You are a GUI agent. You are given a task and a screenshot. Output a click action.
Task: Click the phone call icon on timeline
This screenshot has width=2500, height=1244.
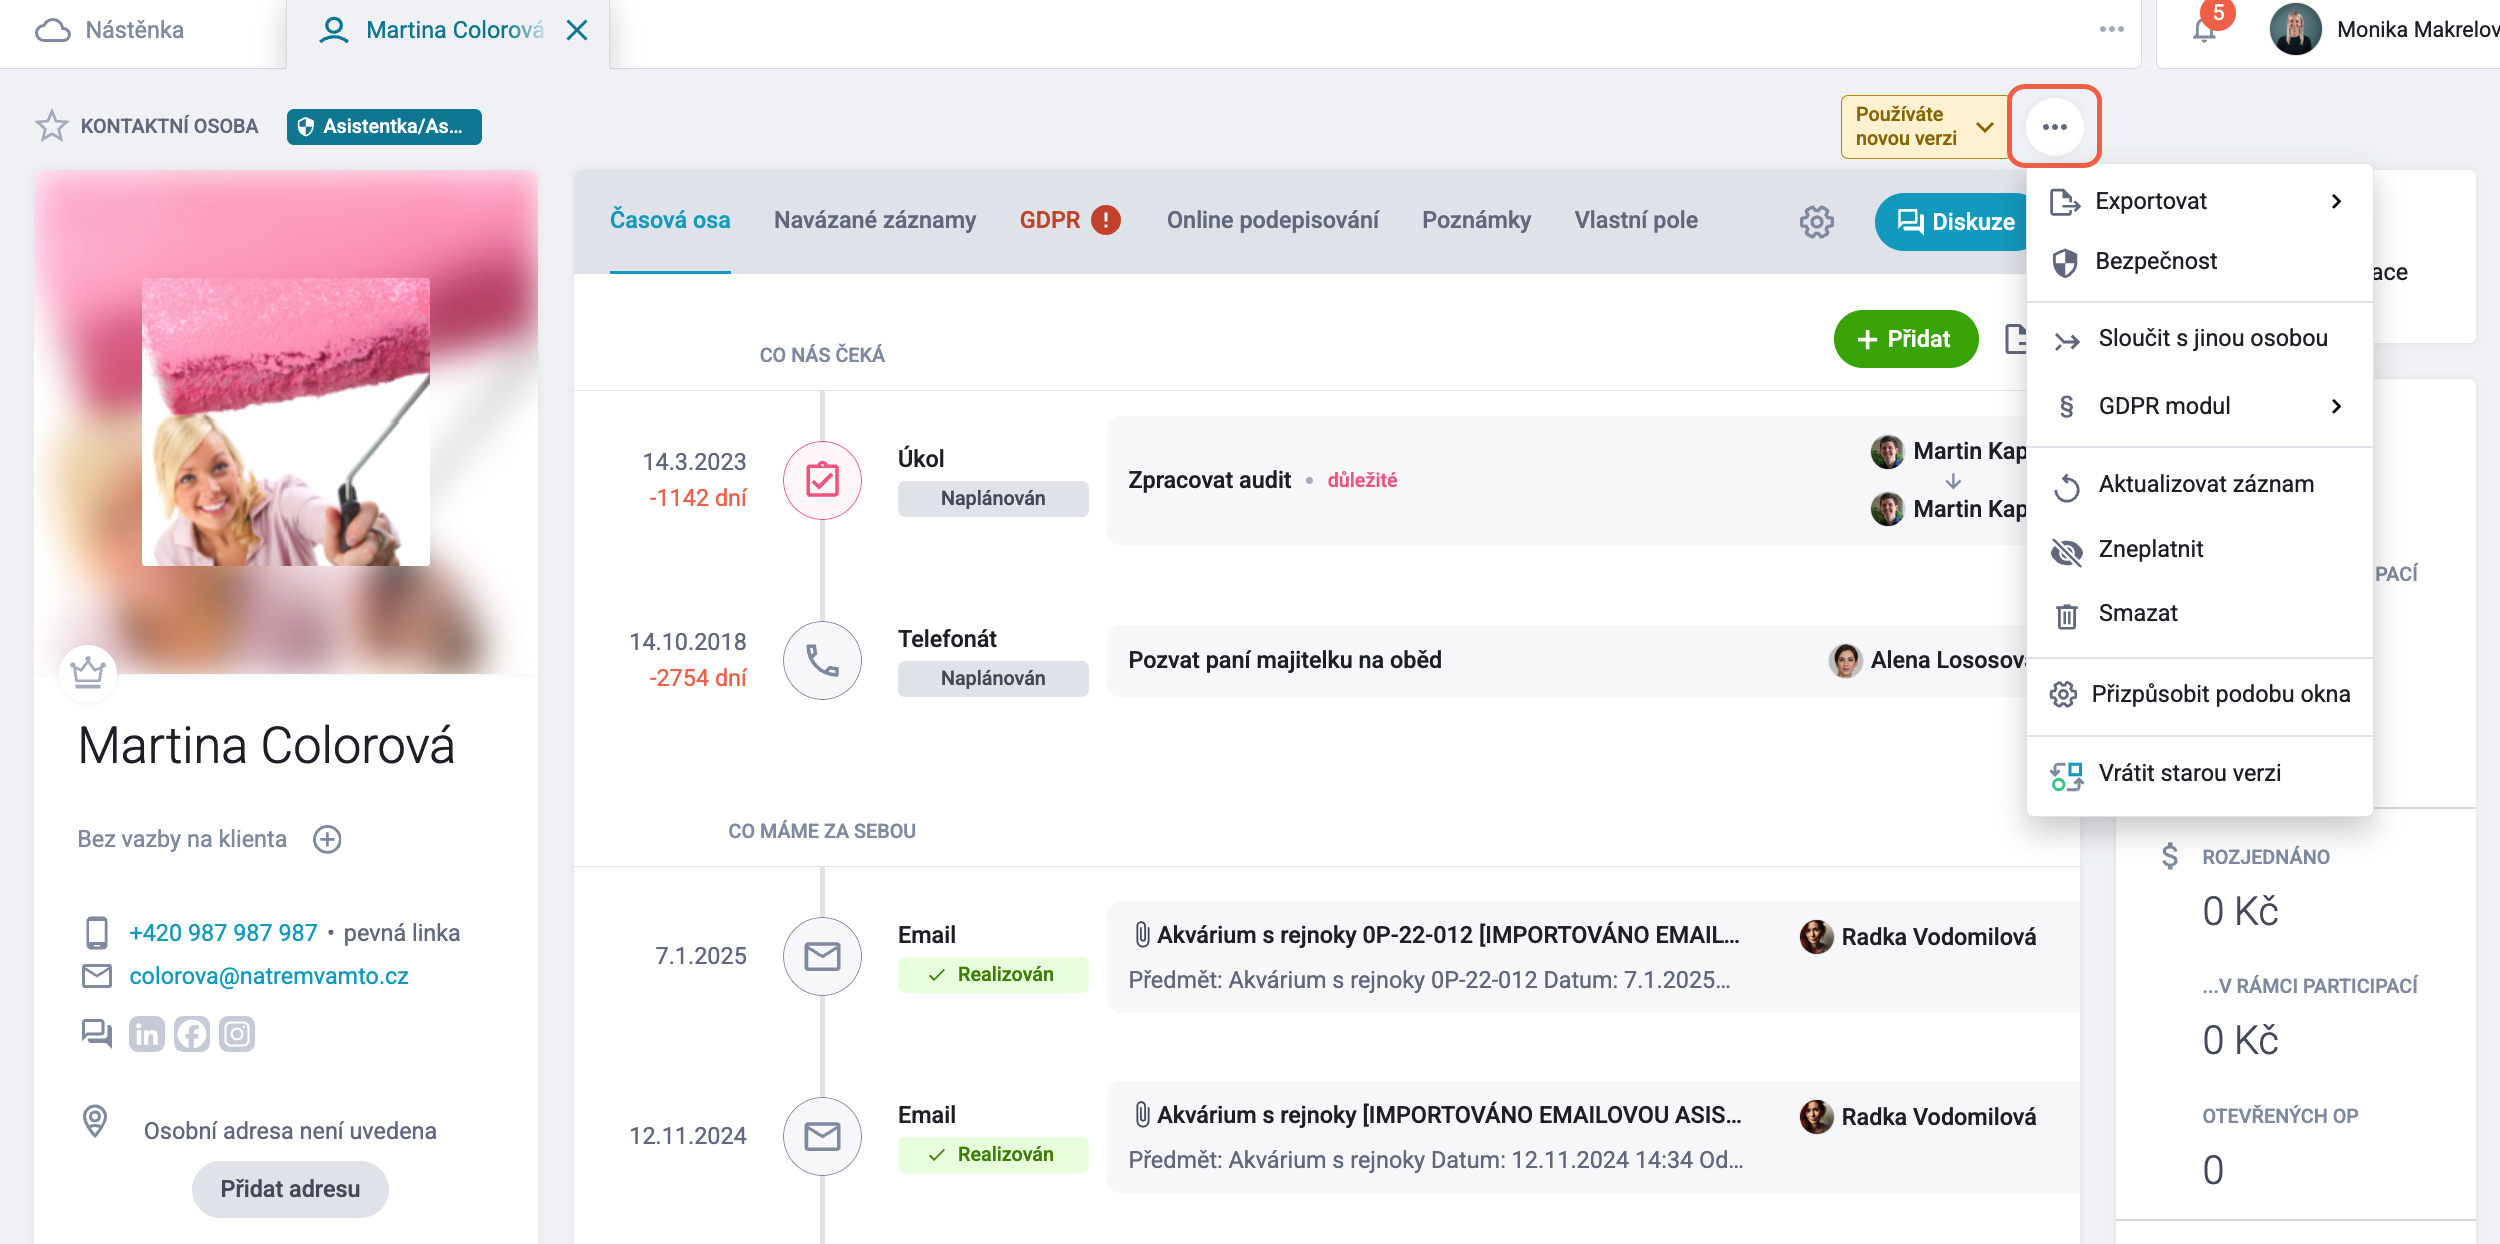[822, 660]
